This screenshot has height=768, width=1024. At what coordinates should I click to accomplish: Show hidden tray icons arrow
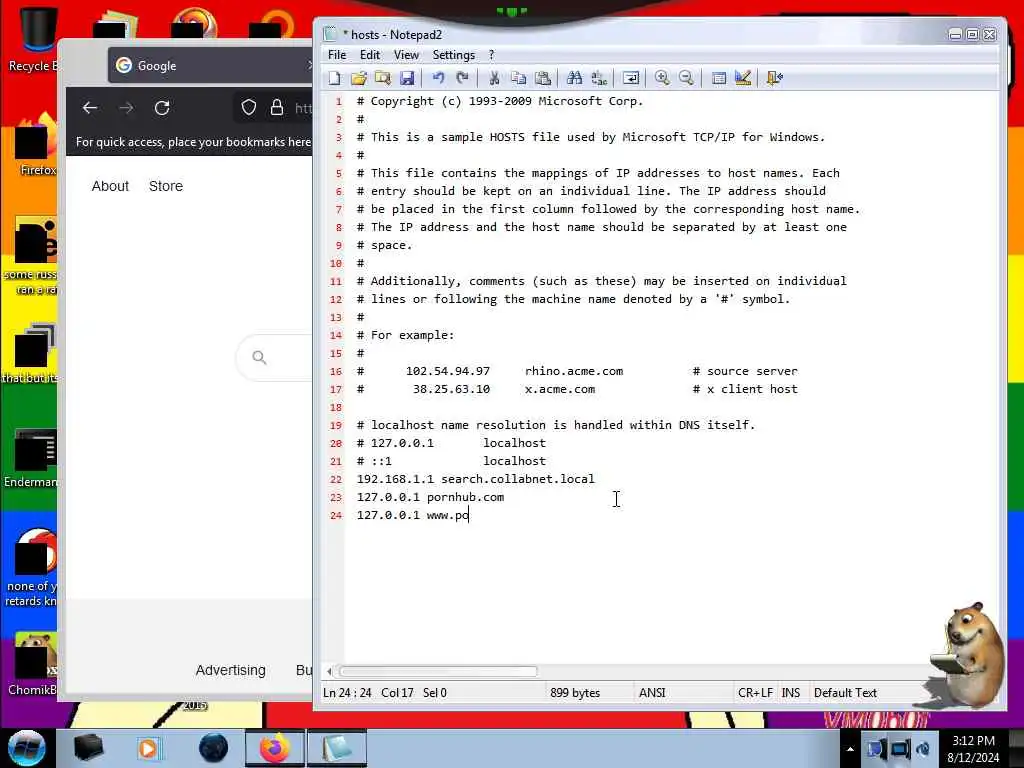tap(850, 749)
